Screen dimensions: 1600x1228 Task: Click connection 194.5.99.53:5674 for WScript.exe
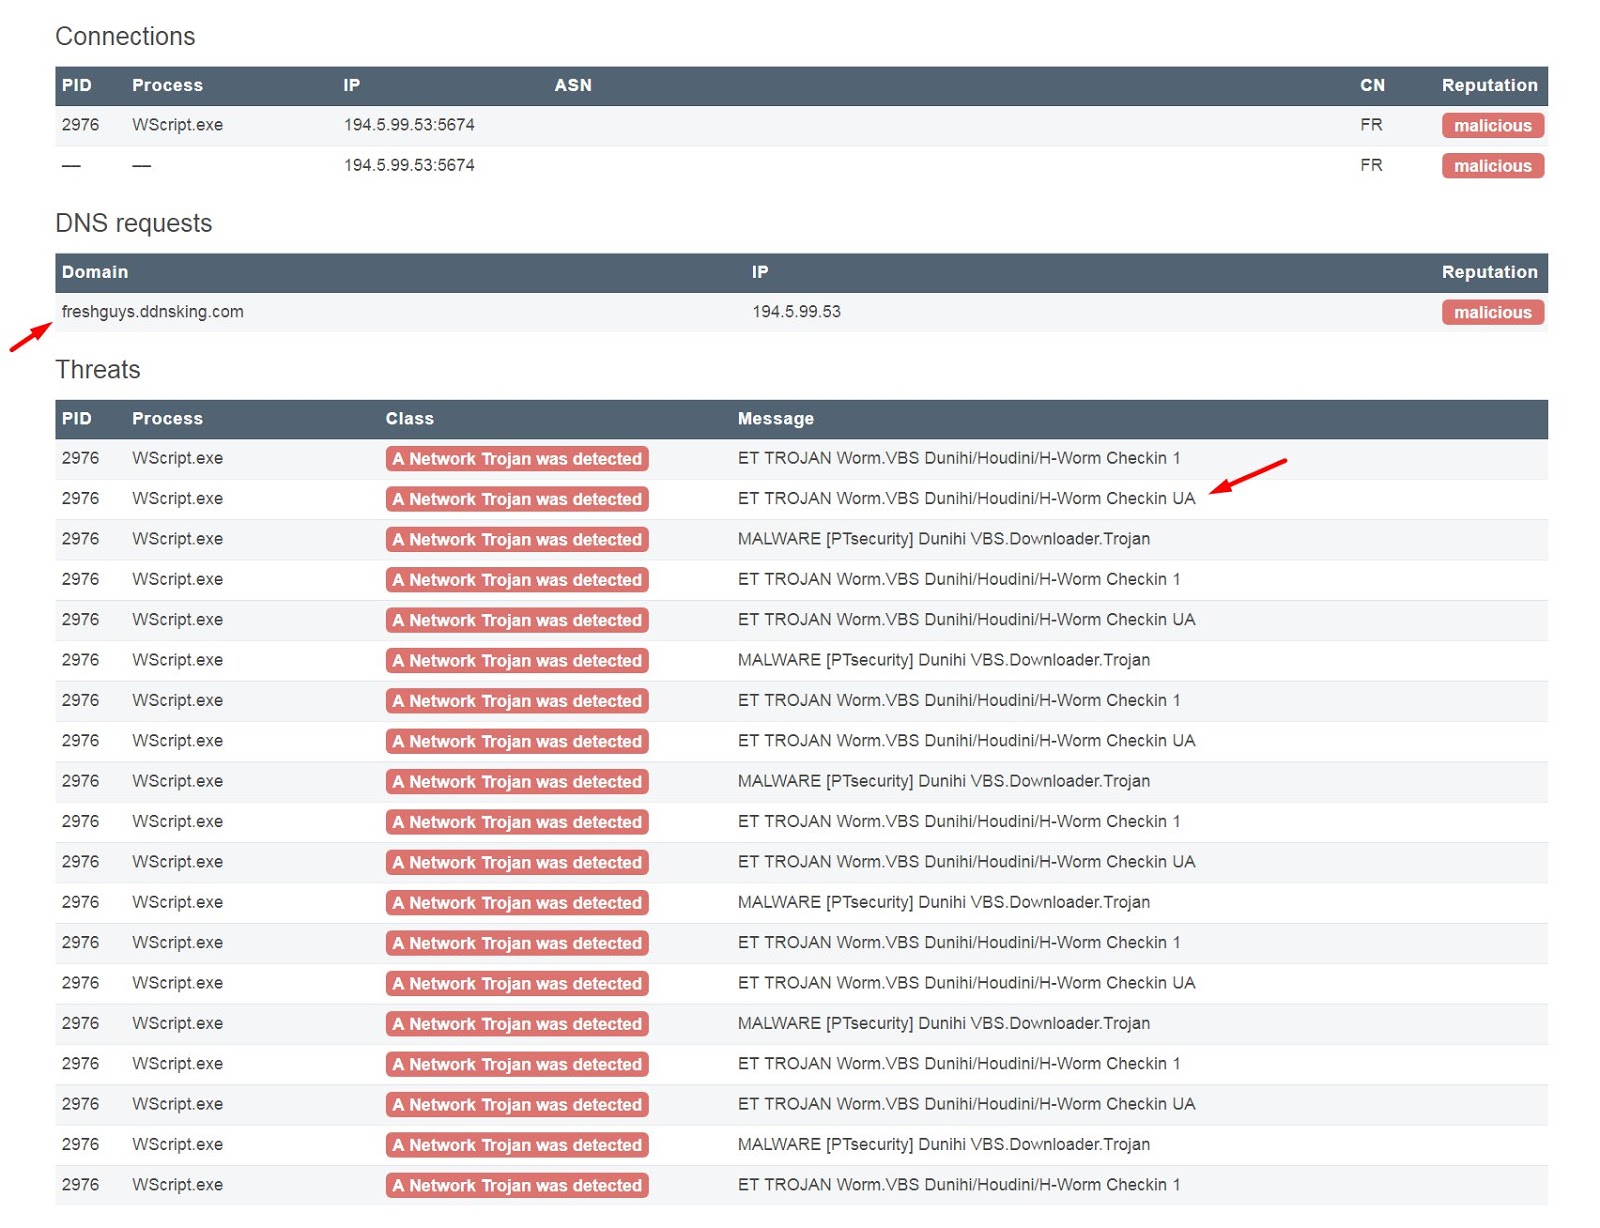coord(408,125)
